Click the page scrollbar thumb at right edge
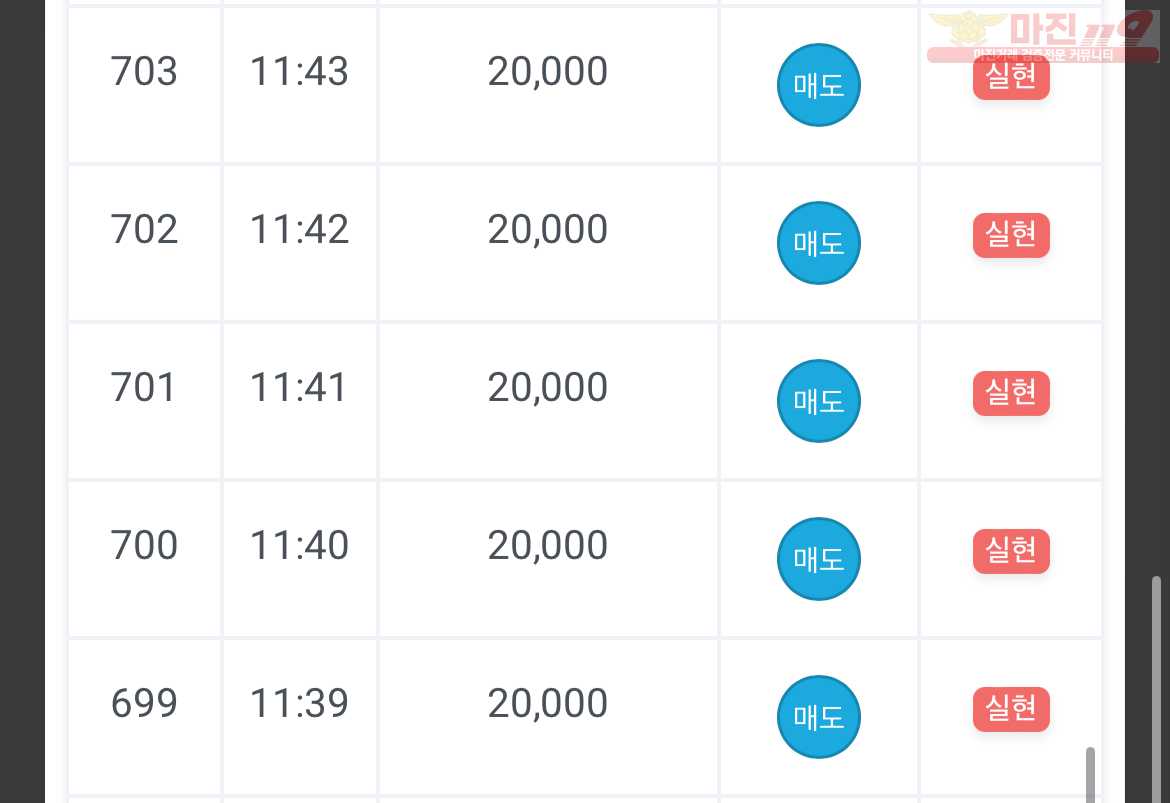 click(x=1157, y=689)
